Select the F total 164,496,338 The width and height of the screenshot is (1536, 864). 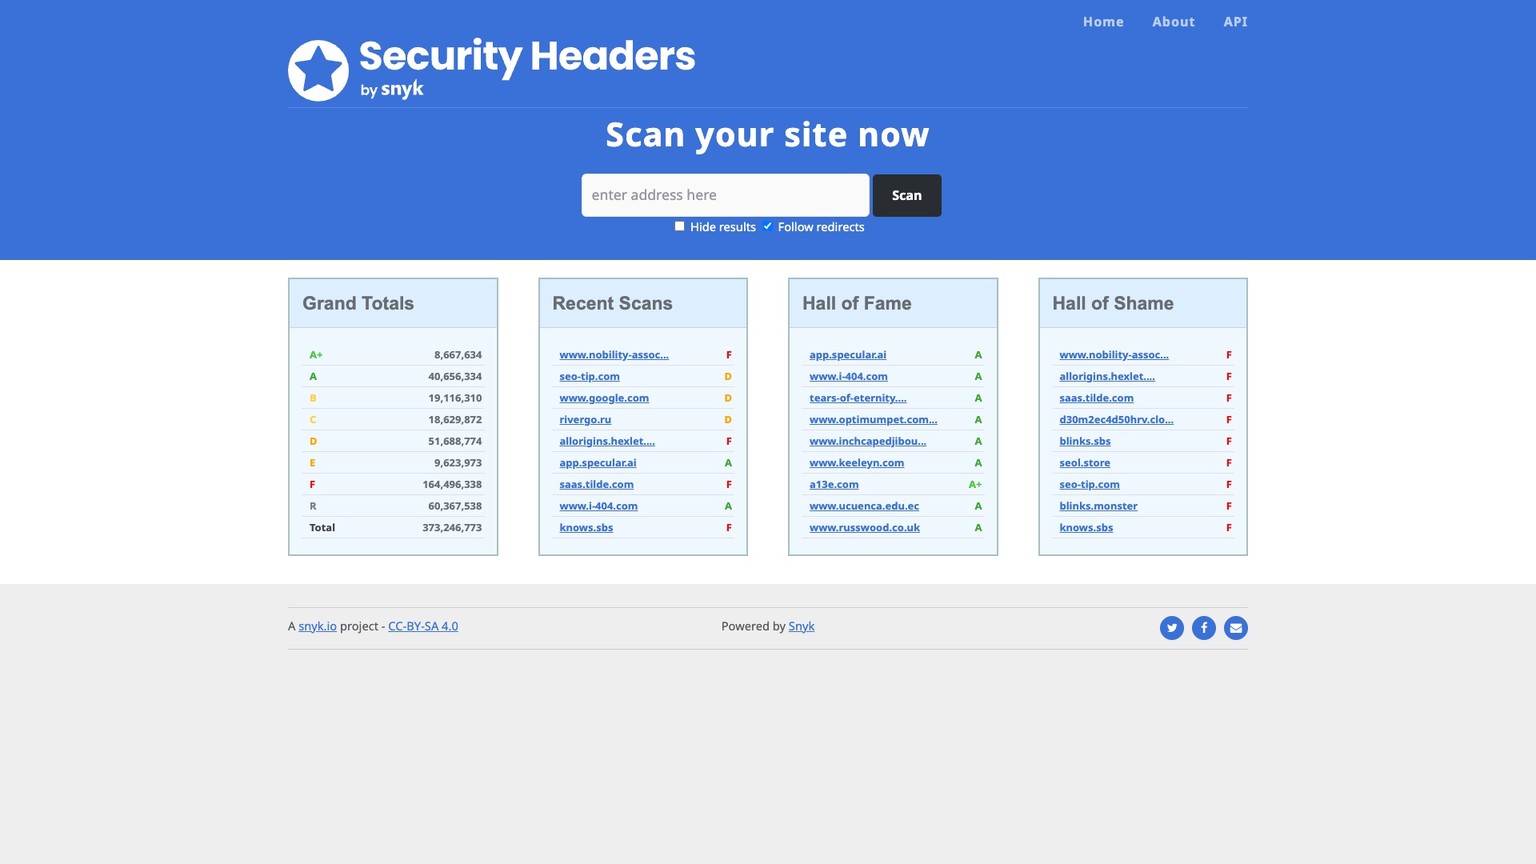click(x=452, y=484)
